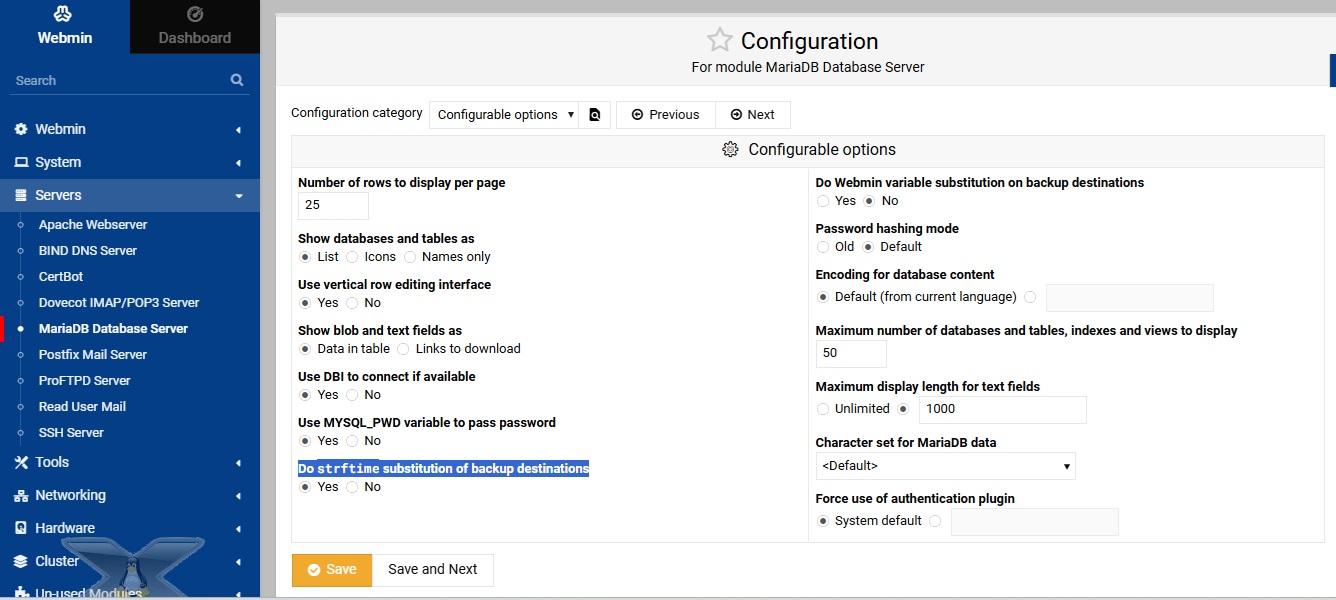Image resolution: width=1336 pixels, height=600 pixels.
Task: Click the Networking icon in sidebar
Action: 21,495
